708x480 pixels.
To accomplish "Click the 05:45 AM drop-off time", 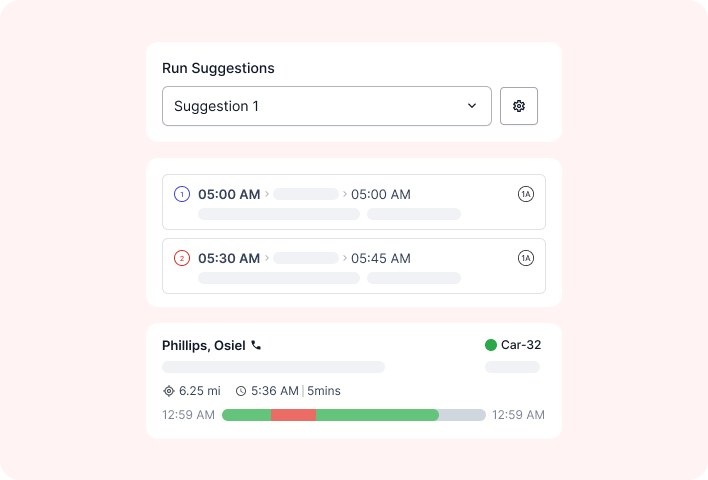I will click(x=381, y=258).
